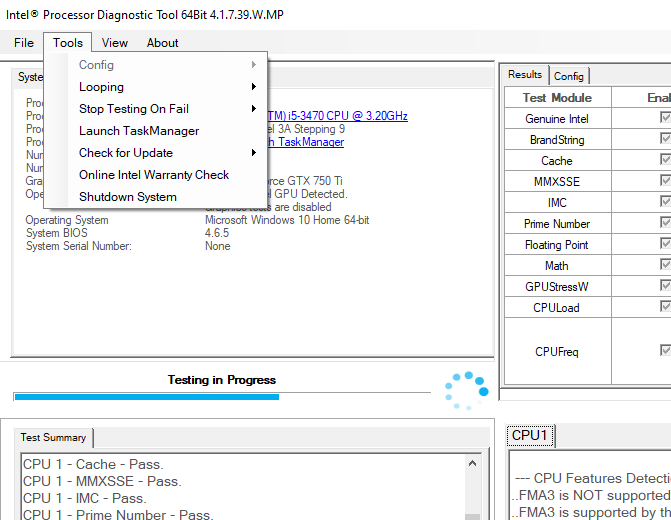
Task: Toggle the Floating Point test checkbox
Action: 665,243
